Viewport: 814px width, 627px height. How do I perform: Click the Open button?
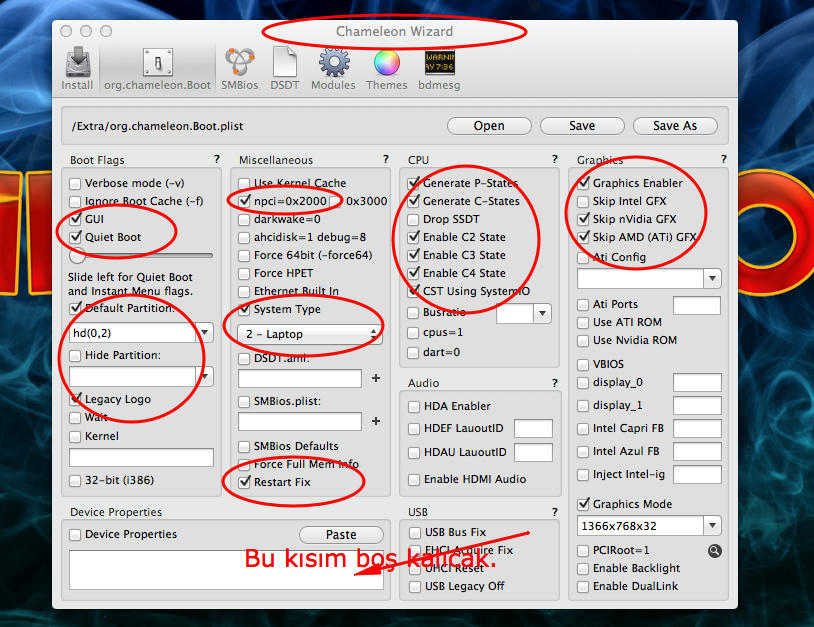[488, 126]
